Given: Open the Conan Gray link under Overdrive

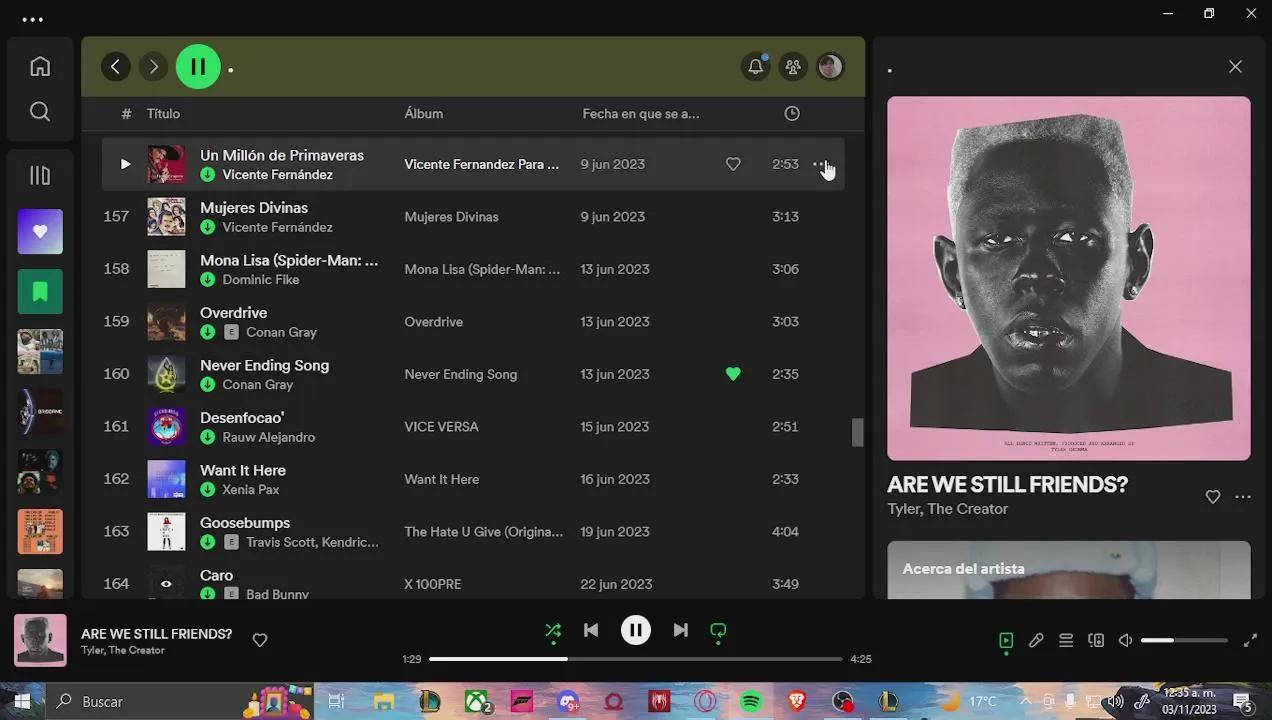Looking at the screenshot, I should pos(282,332).
